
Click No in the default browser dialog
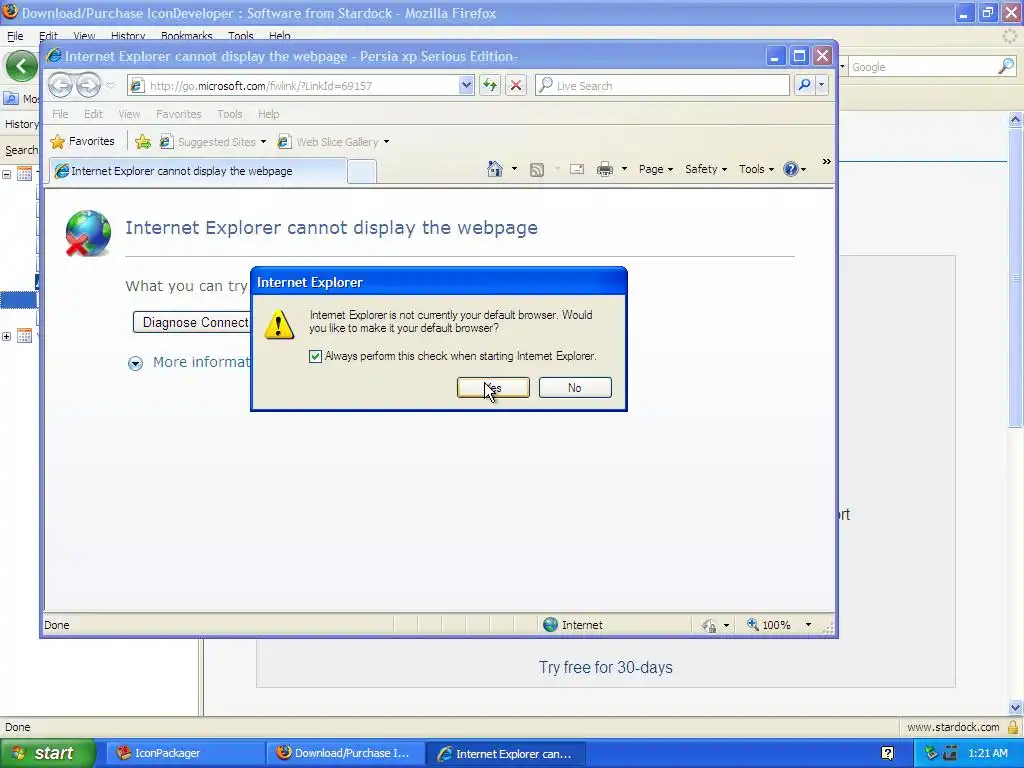575,387
